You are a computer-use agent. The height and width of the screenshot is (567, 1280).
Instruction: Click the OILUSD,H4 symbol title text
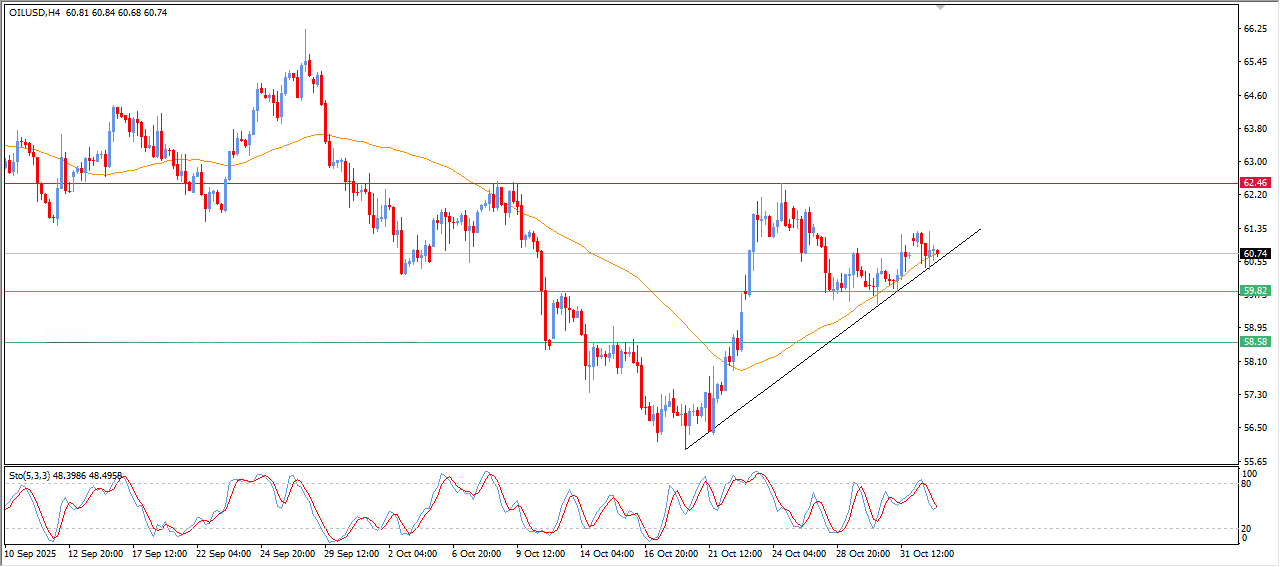pyautogui.click(x=34, y=11)
